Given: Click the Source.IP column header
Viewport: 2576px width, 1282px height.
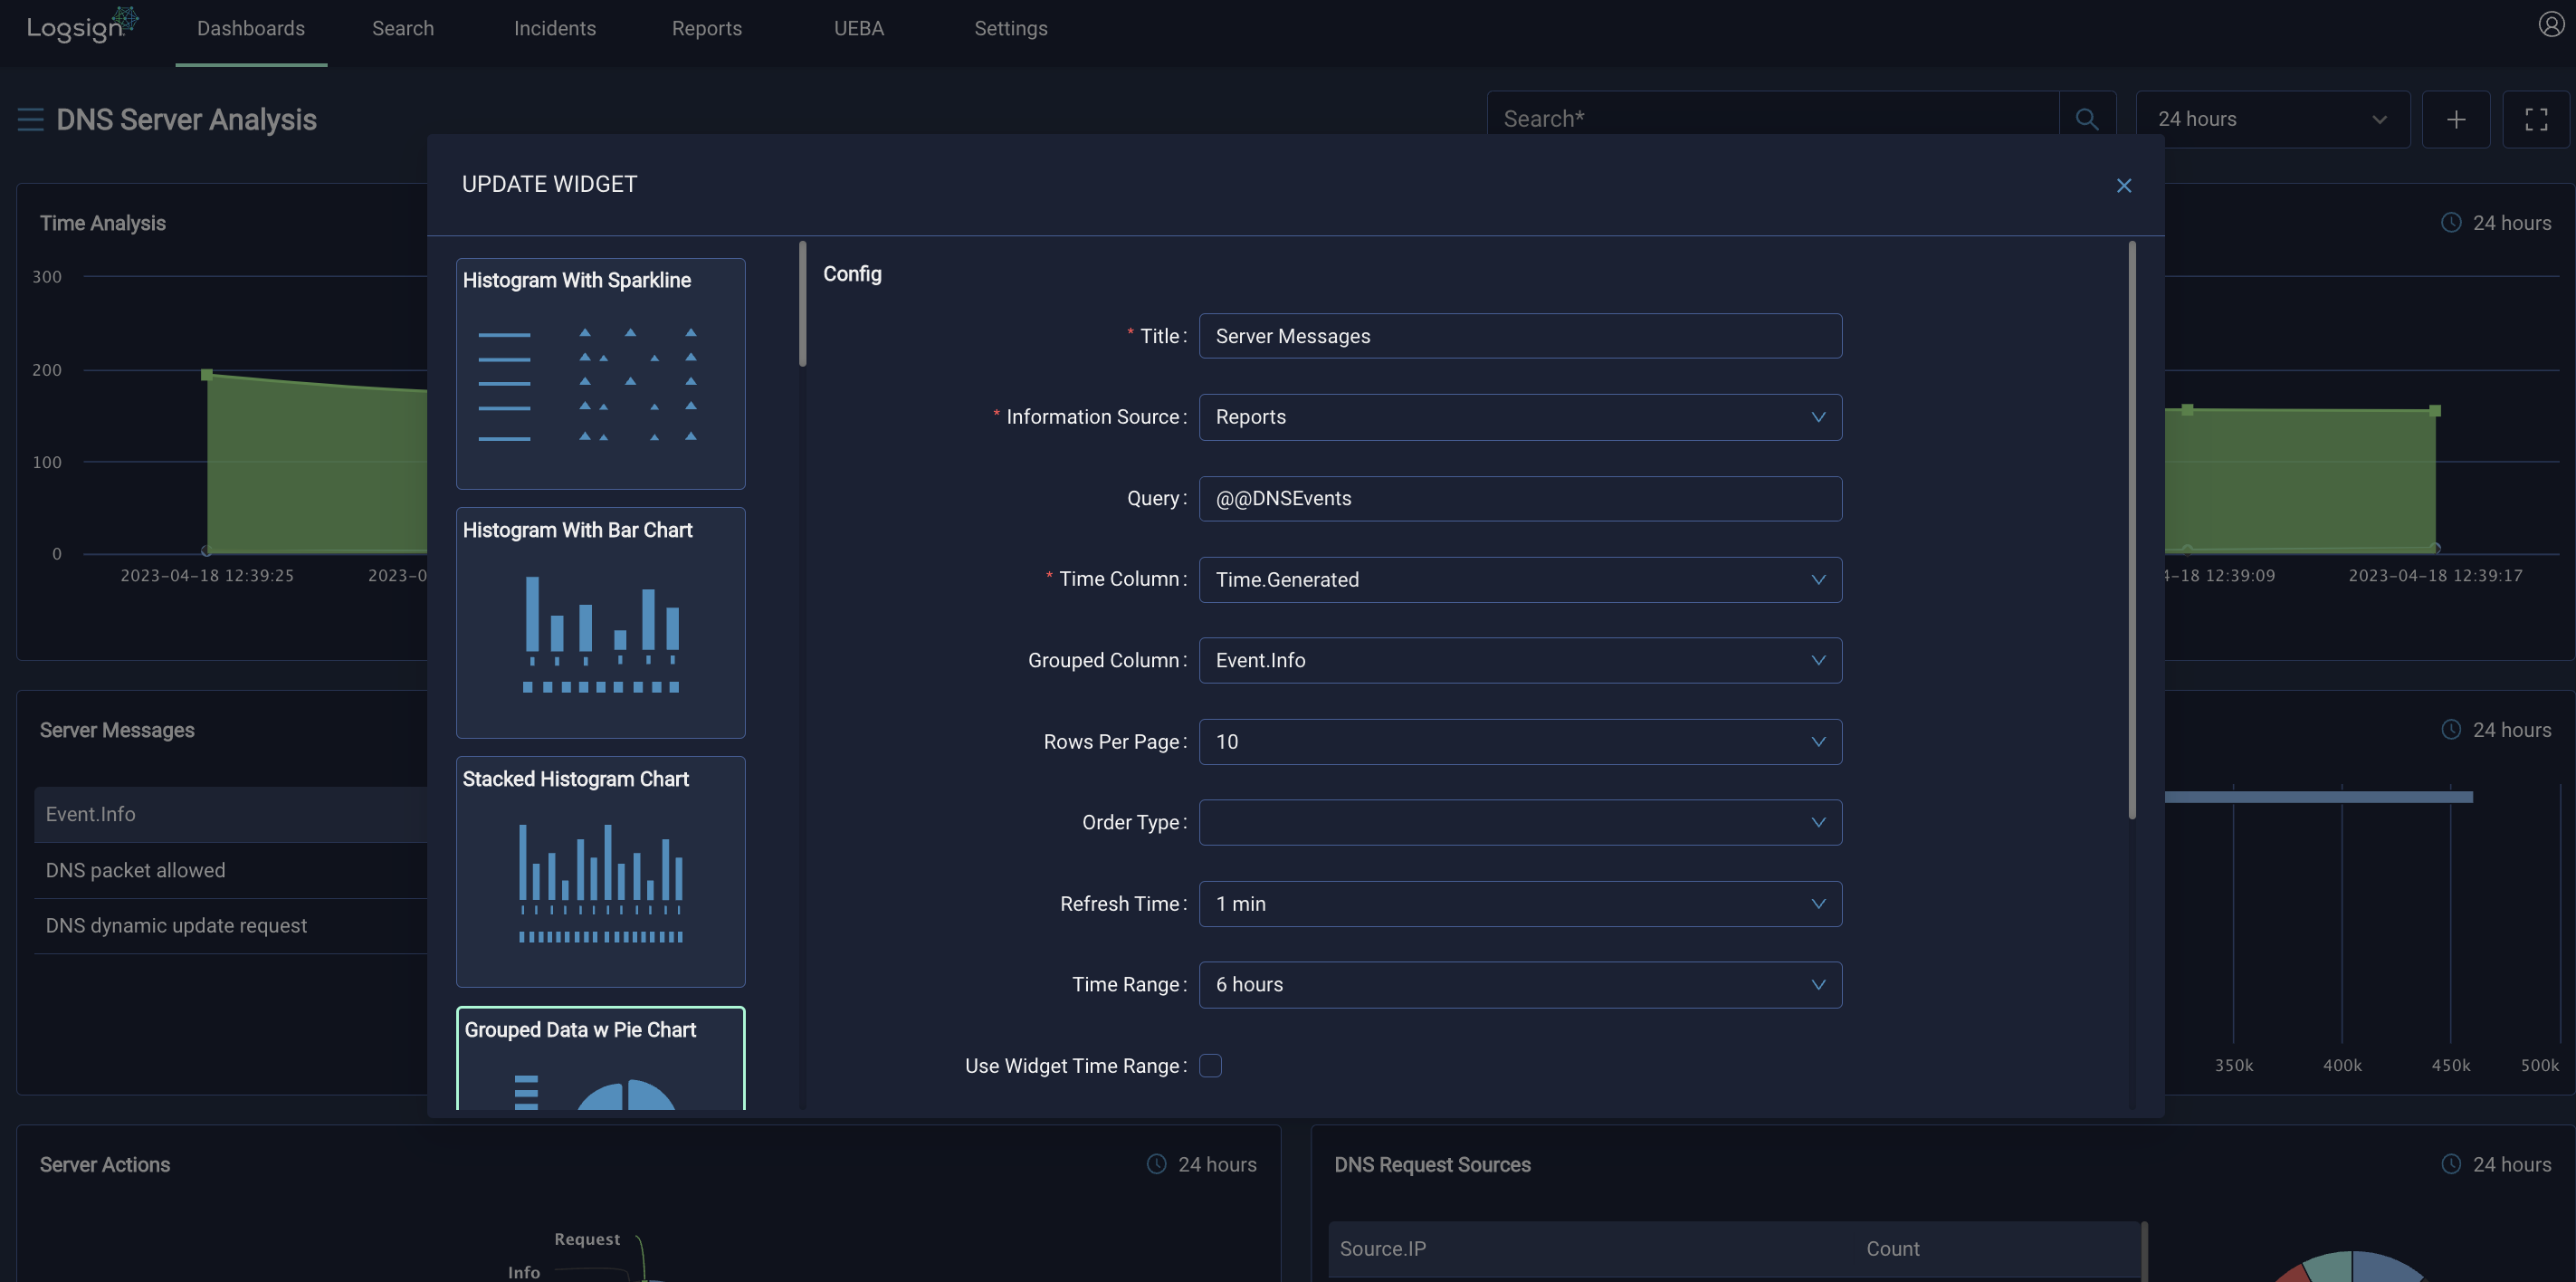Looking at the screenshot, I should point(1383,1249).
